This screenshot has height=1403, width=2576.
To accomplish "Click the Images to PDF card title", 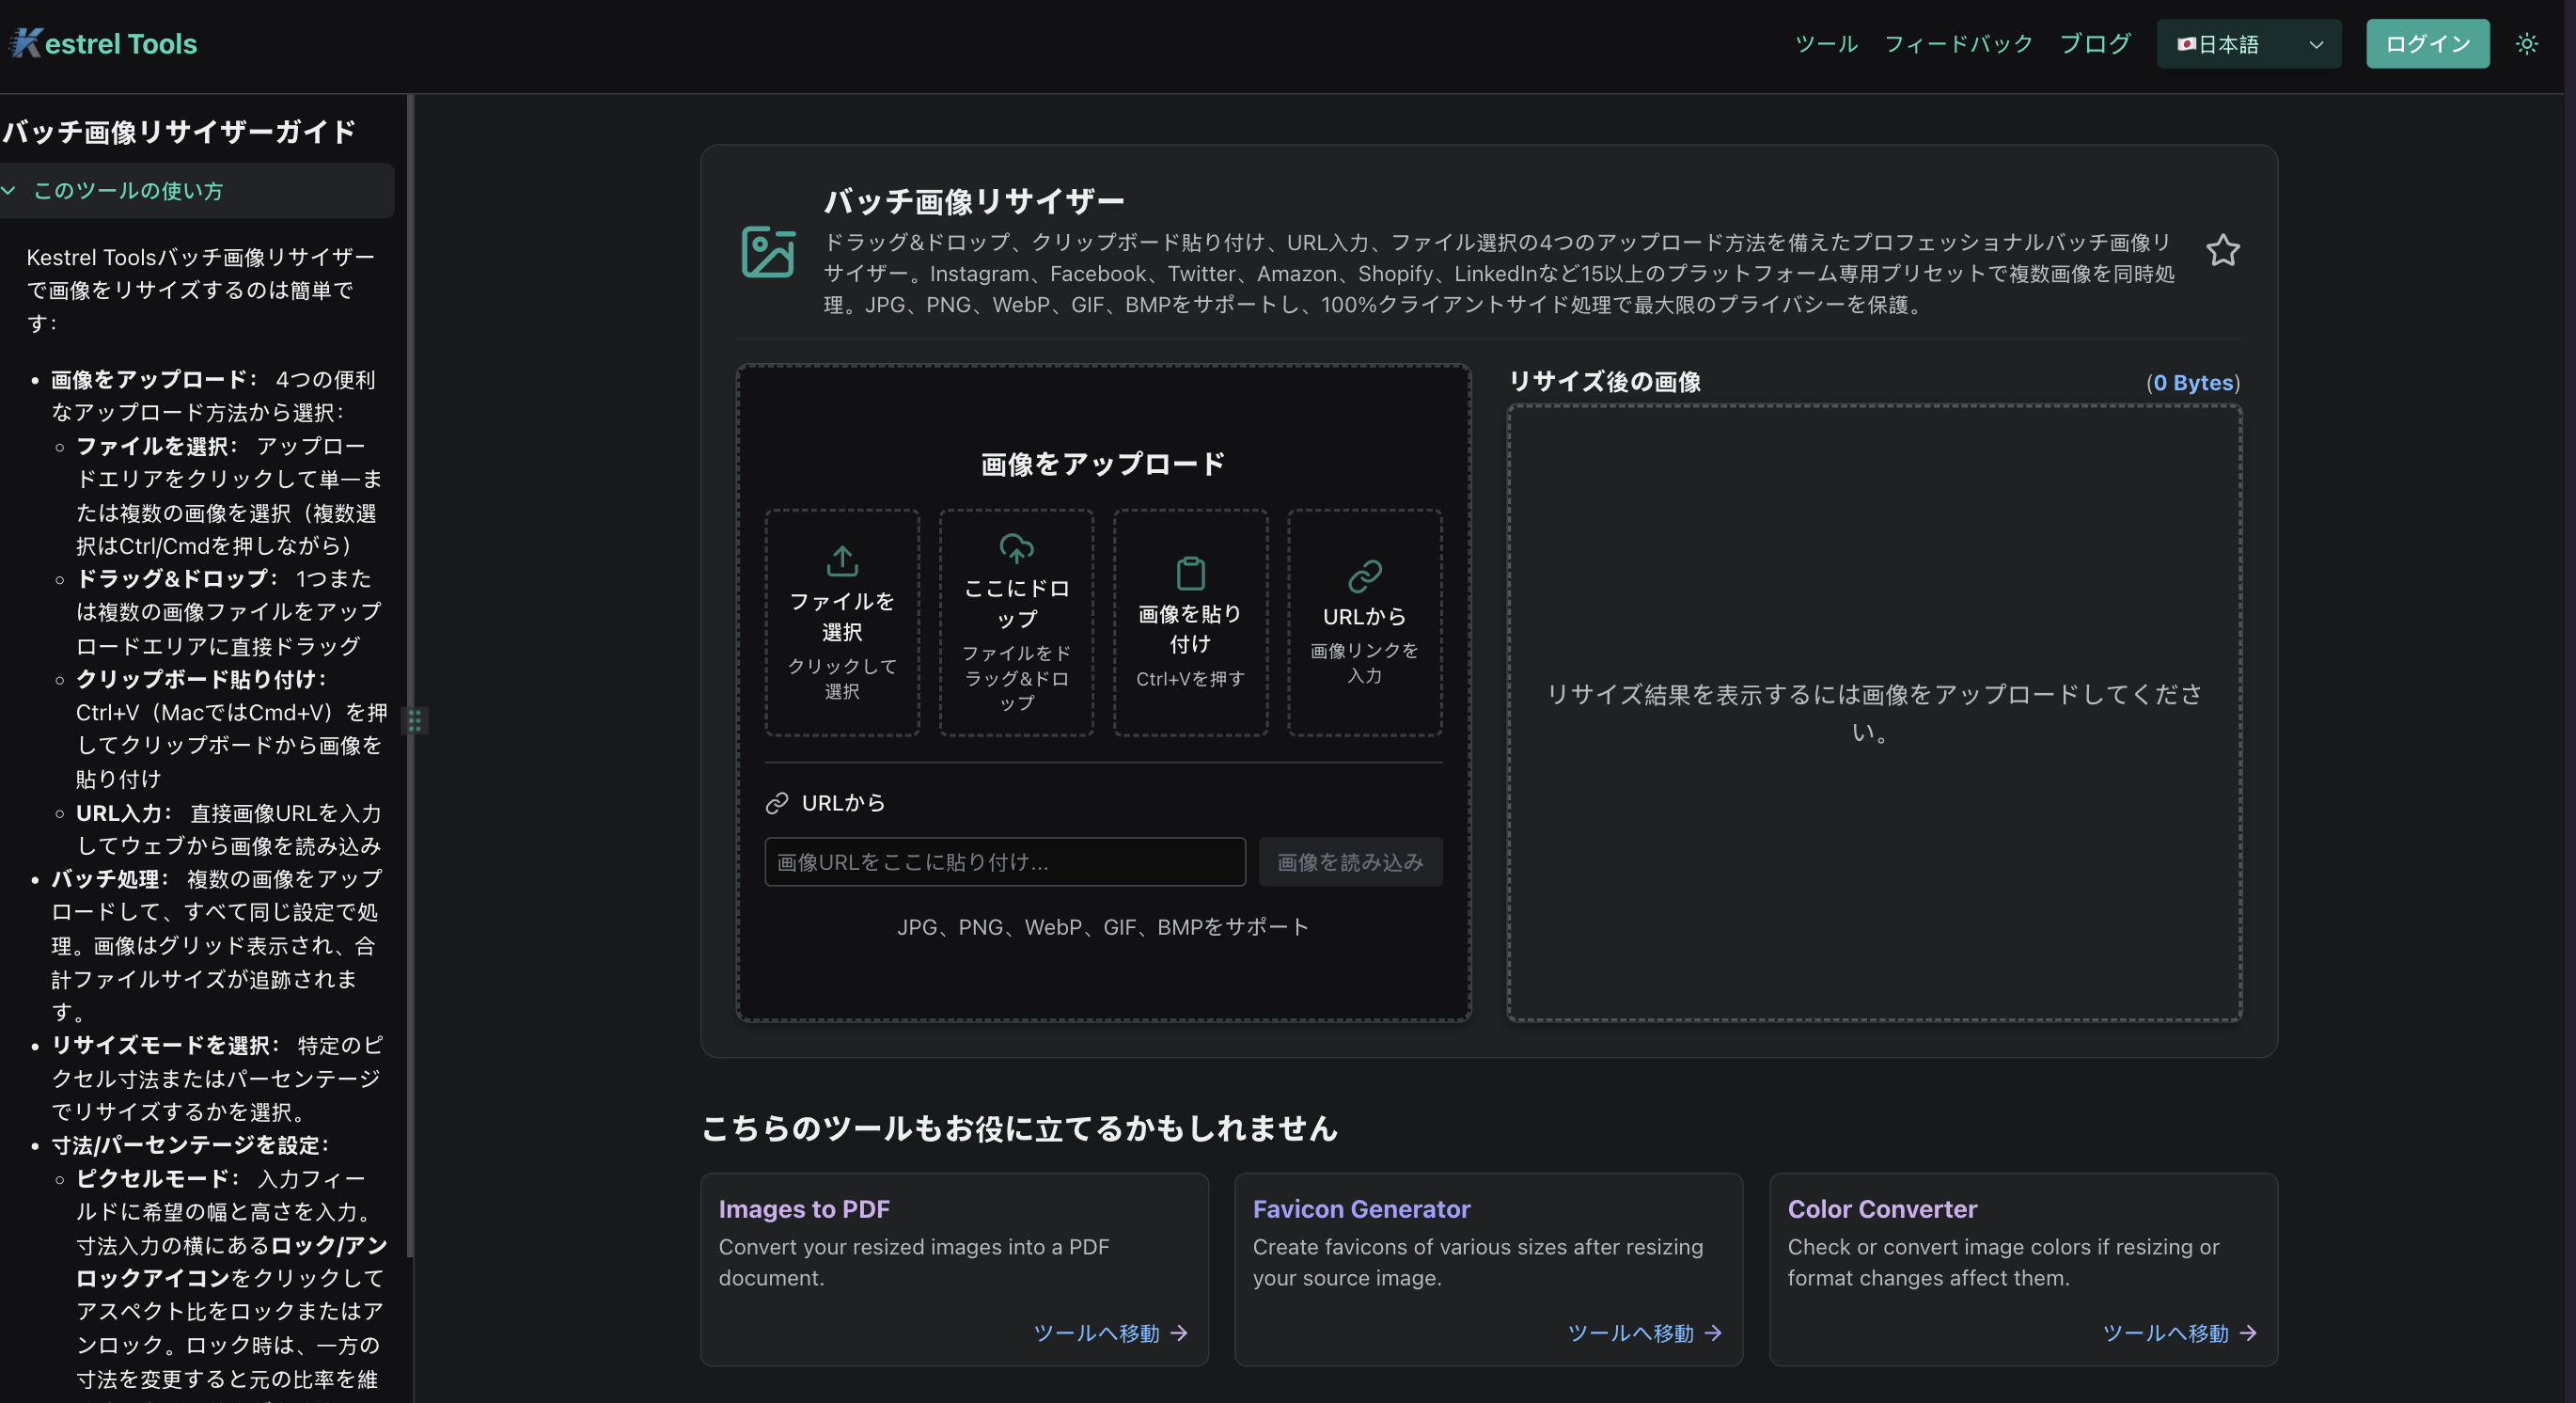I will point(804,1209).
